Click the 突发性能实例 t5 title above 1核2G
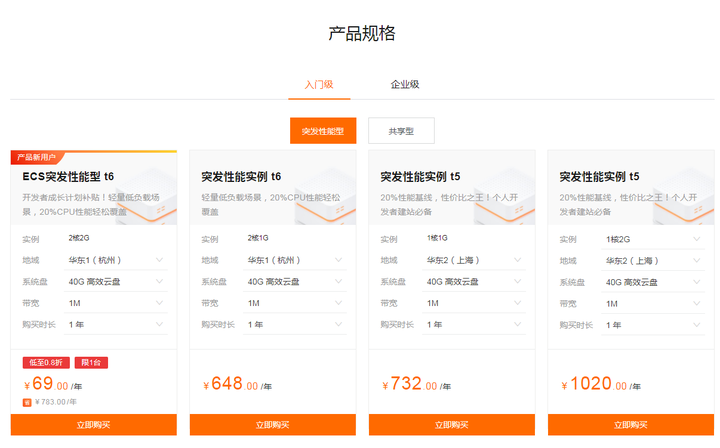This screenshot has height=448, width=720. (599, 177)
